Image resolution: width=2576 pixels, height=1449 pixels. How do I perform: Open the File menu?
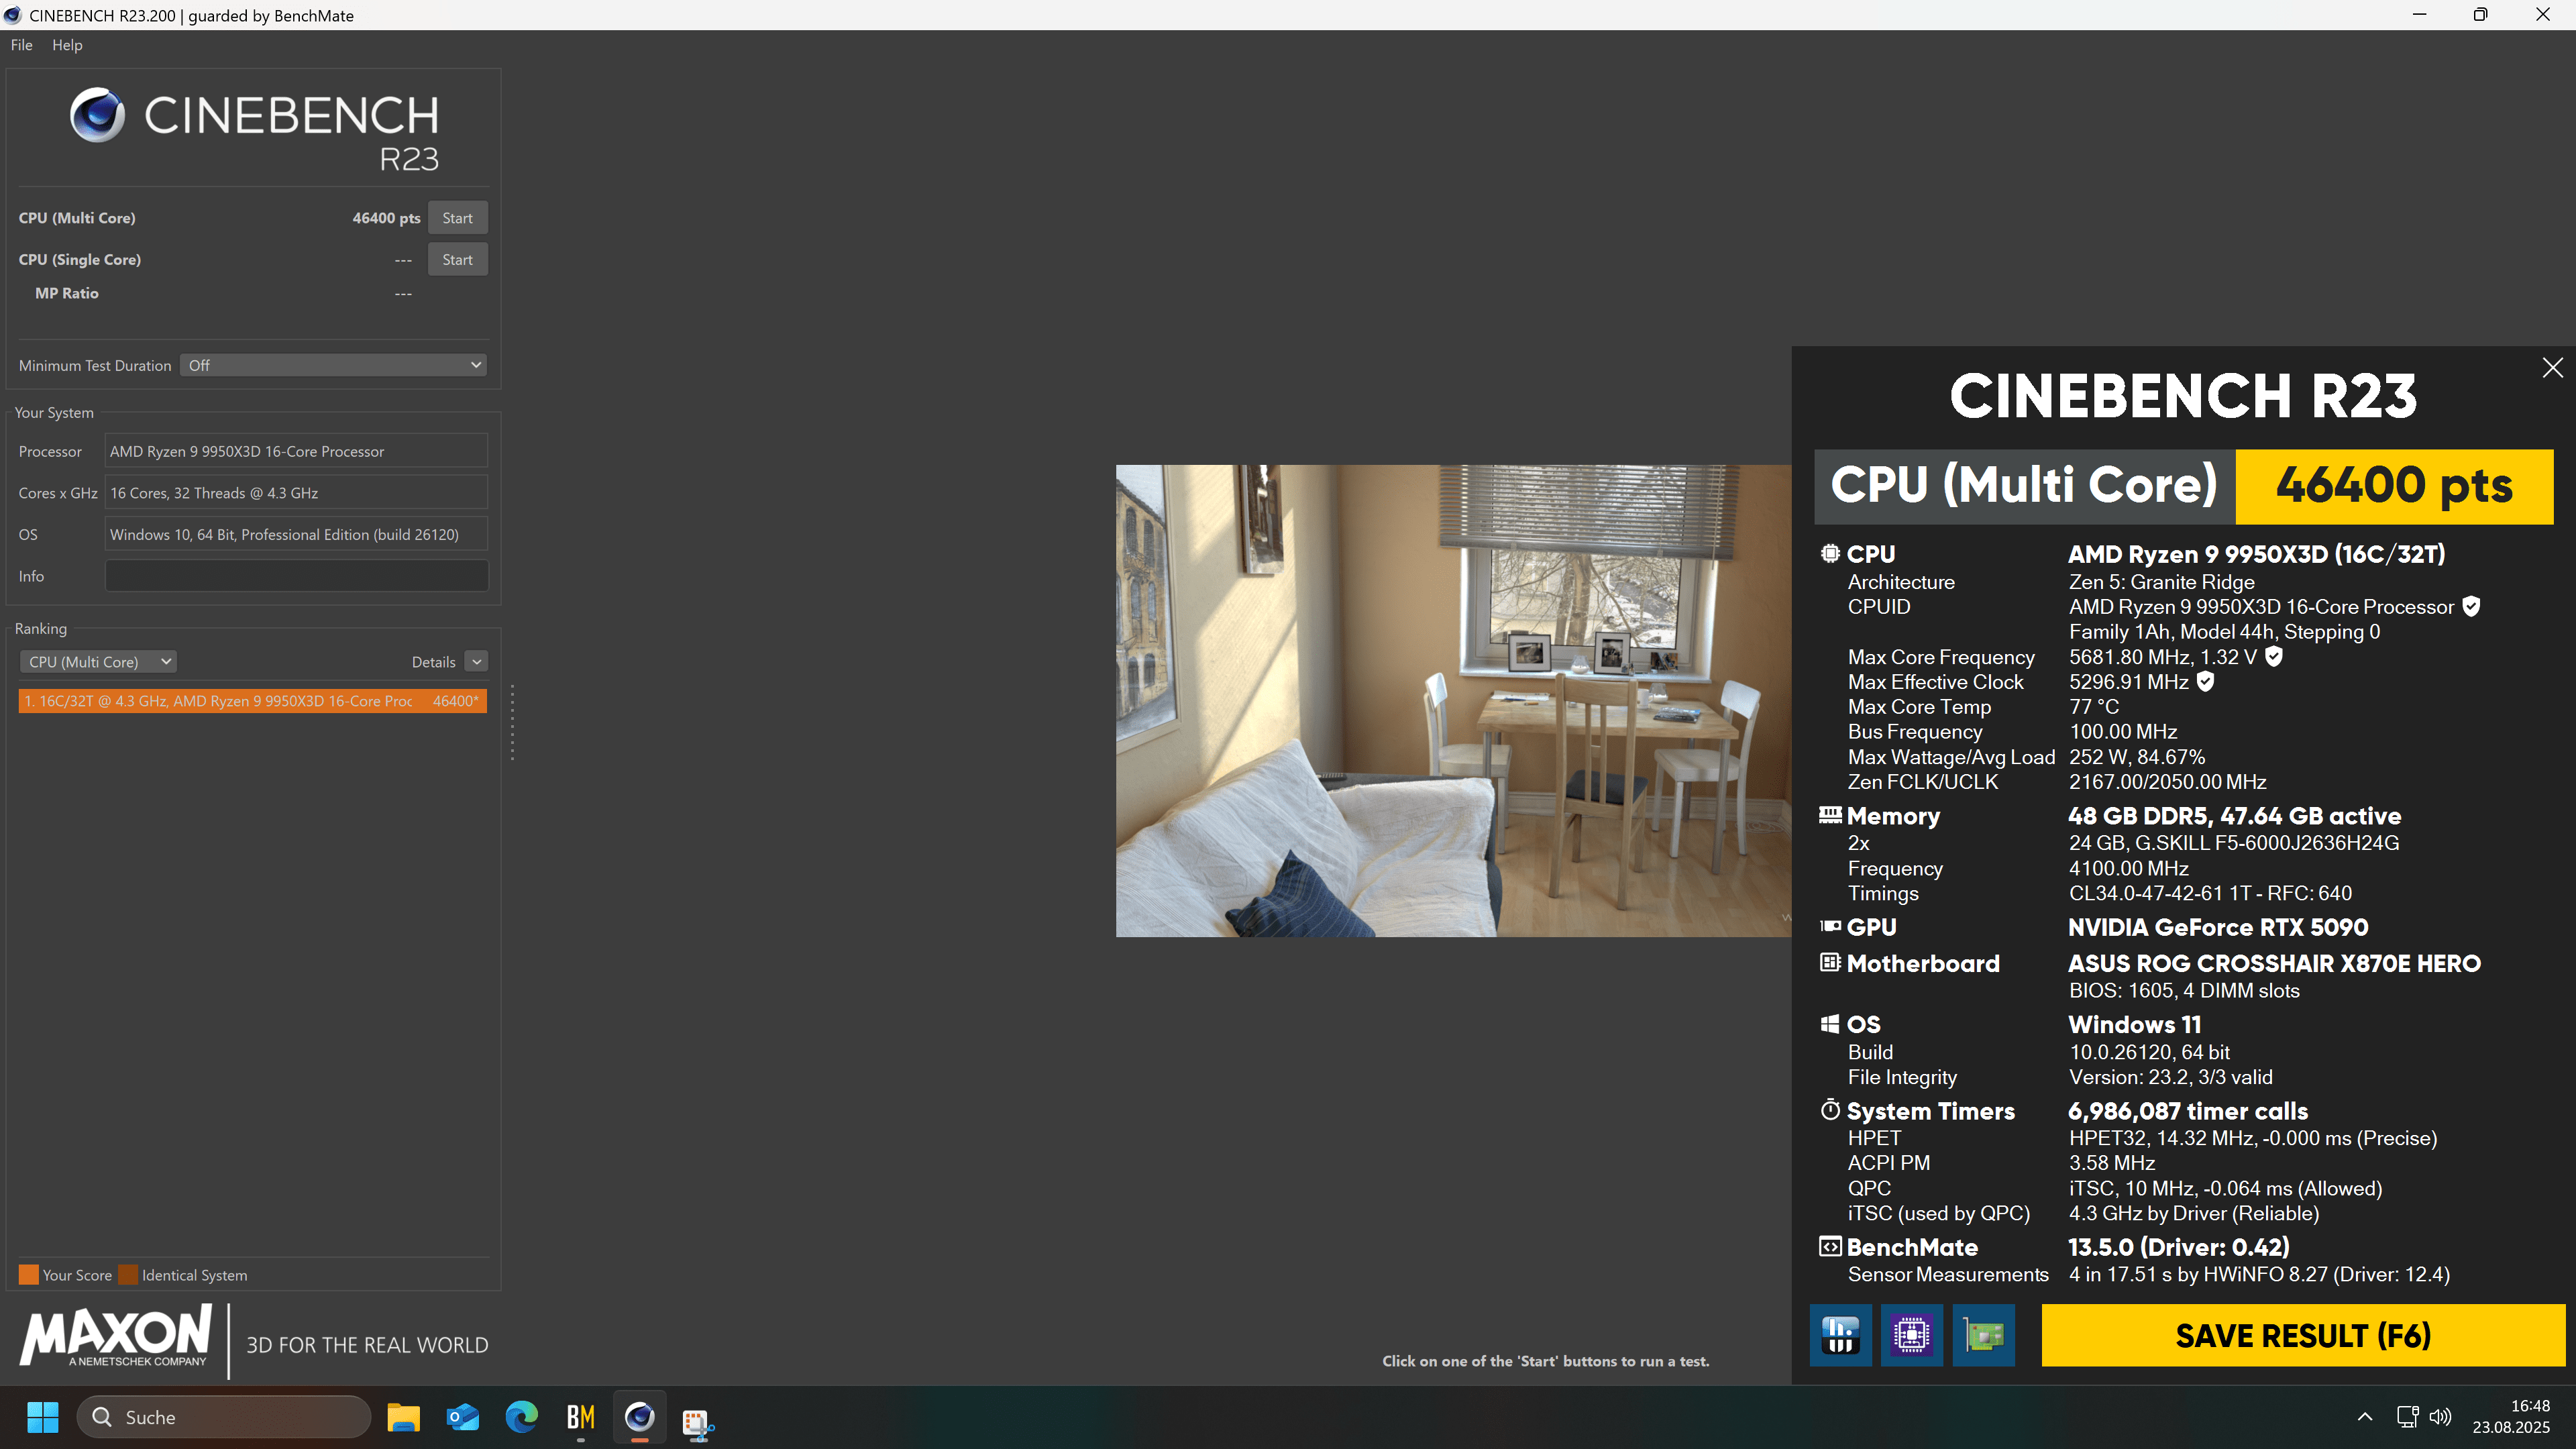[x=21, y=45]
